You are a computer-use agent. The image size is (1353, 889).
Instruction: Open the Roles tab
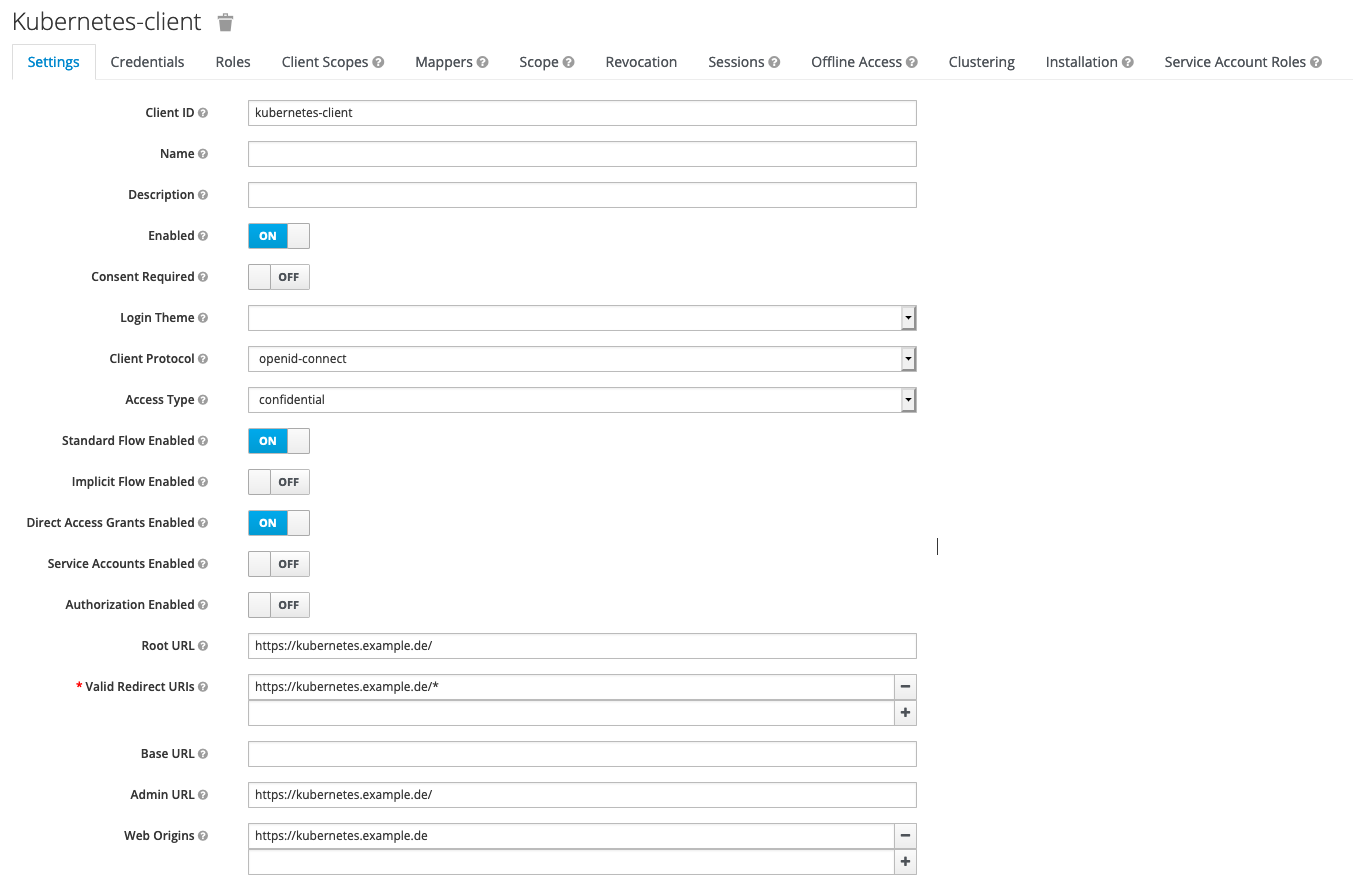coord(233,62)
